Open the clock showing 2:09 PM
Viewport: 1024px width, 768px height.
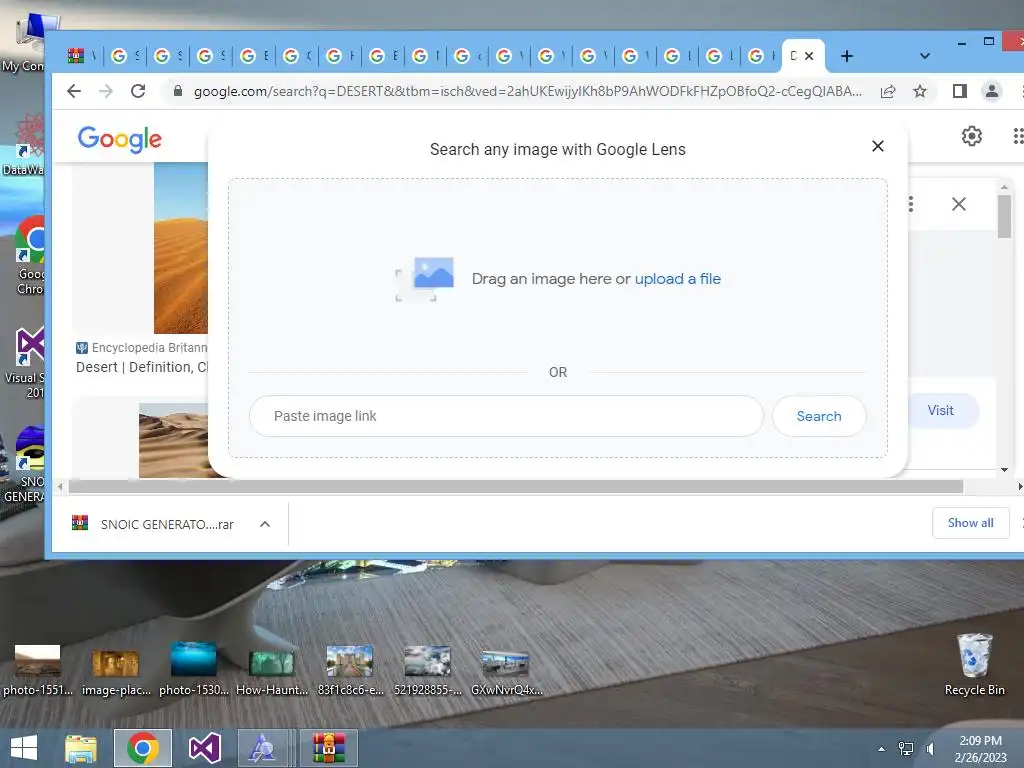coord(980,749)
